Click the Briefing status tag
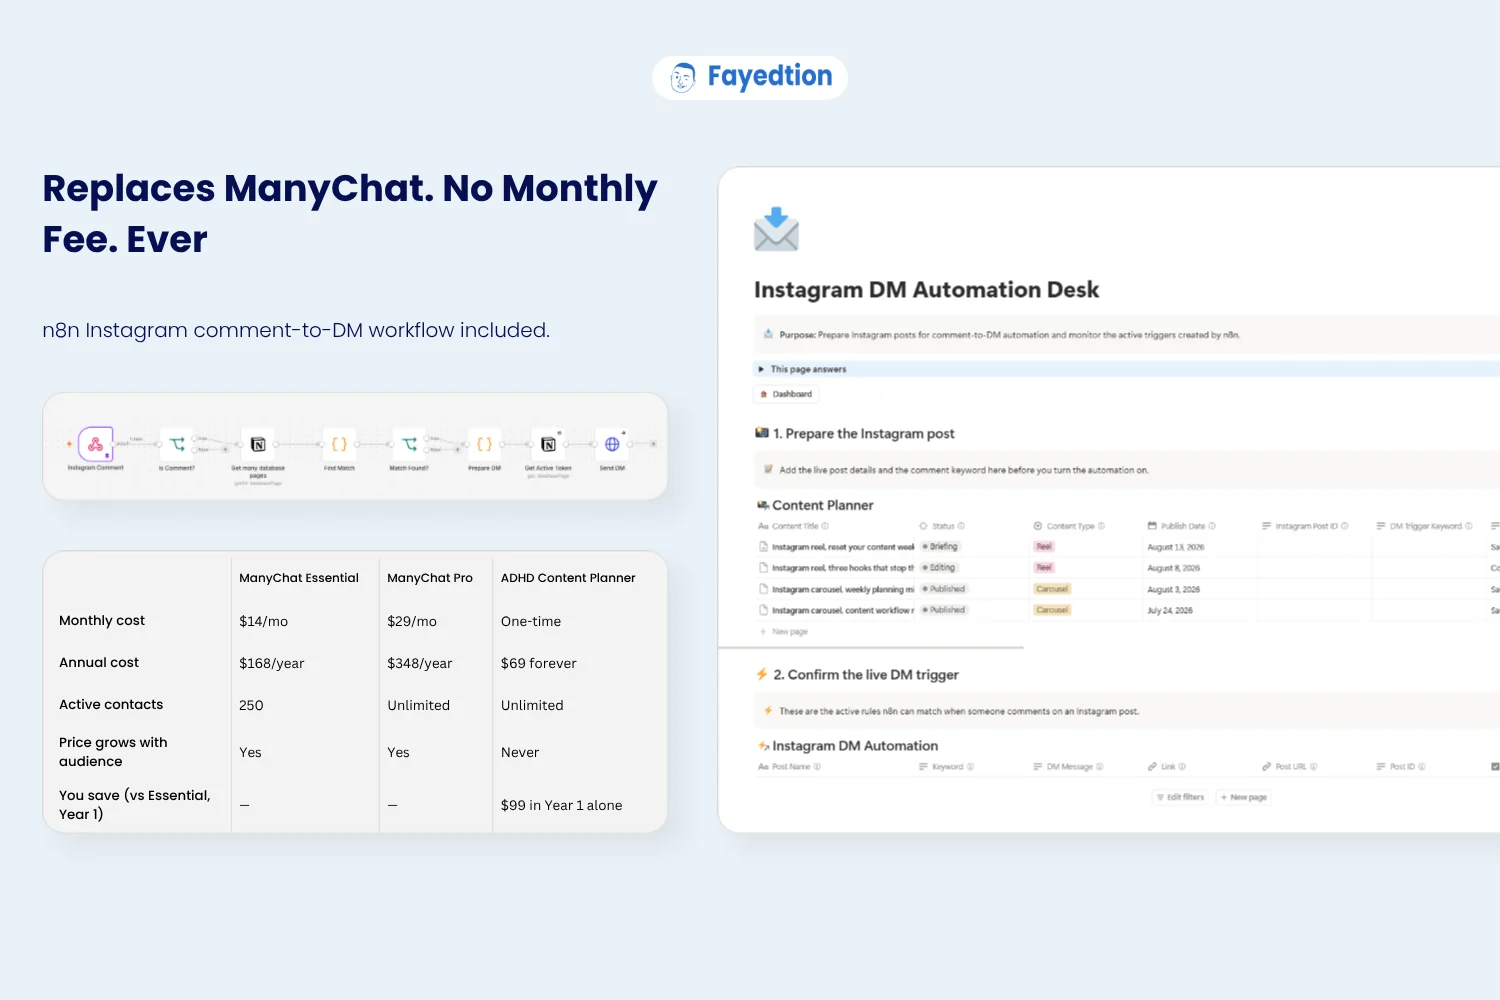Image resolution: width=1500 pixels, height=1000 pixels. (x=940, y=547)
